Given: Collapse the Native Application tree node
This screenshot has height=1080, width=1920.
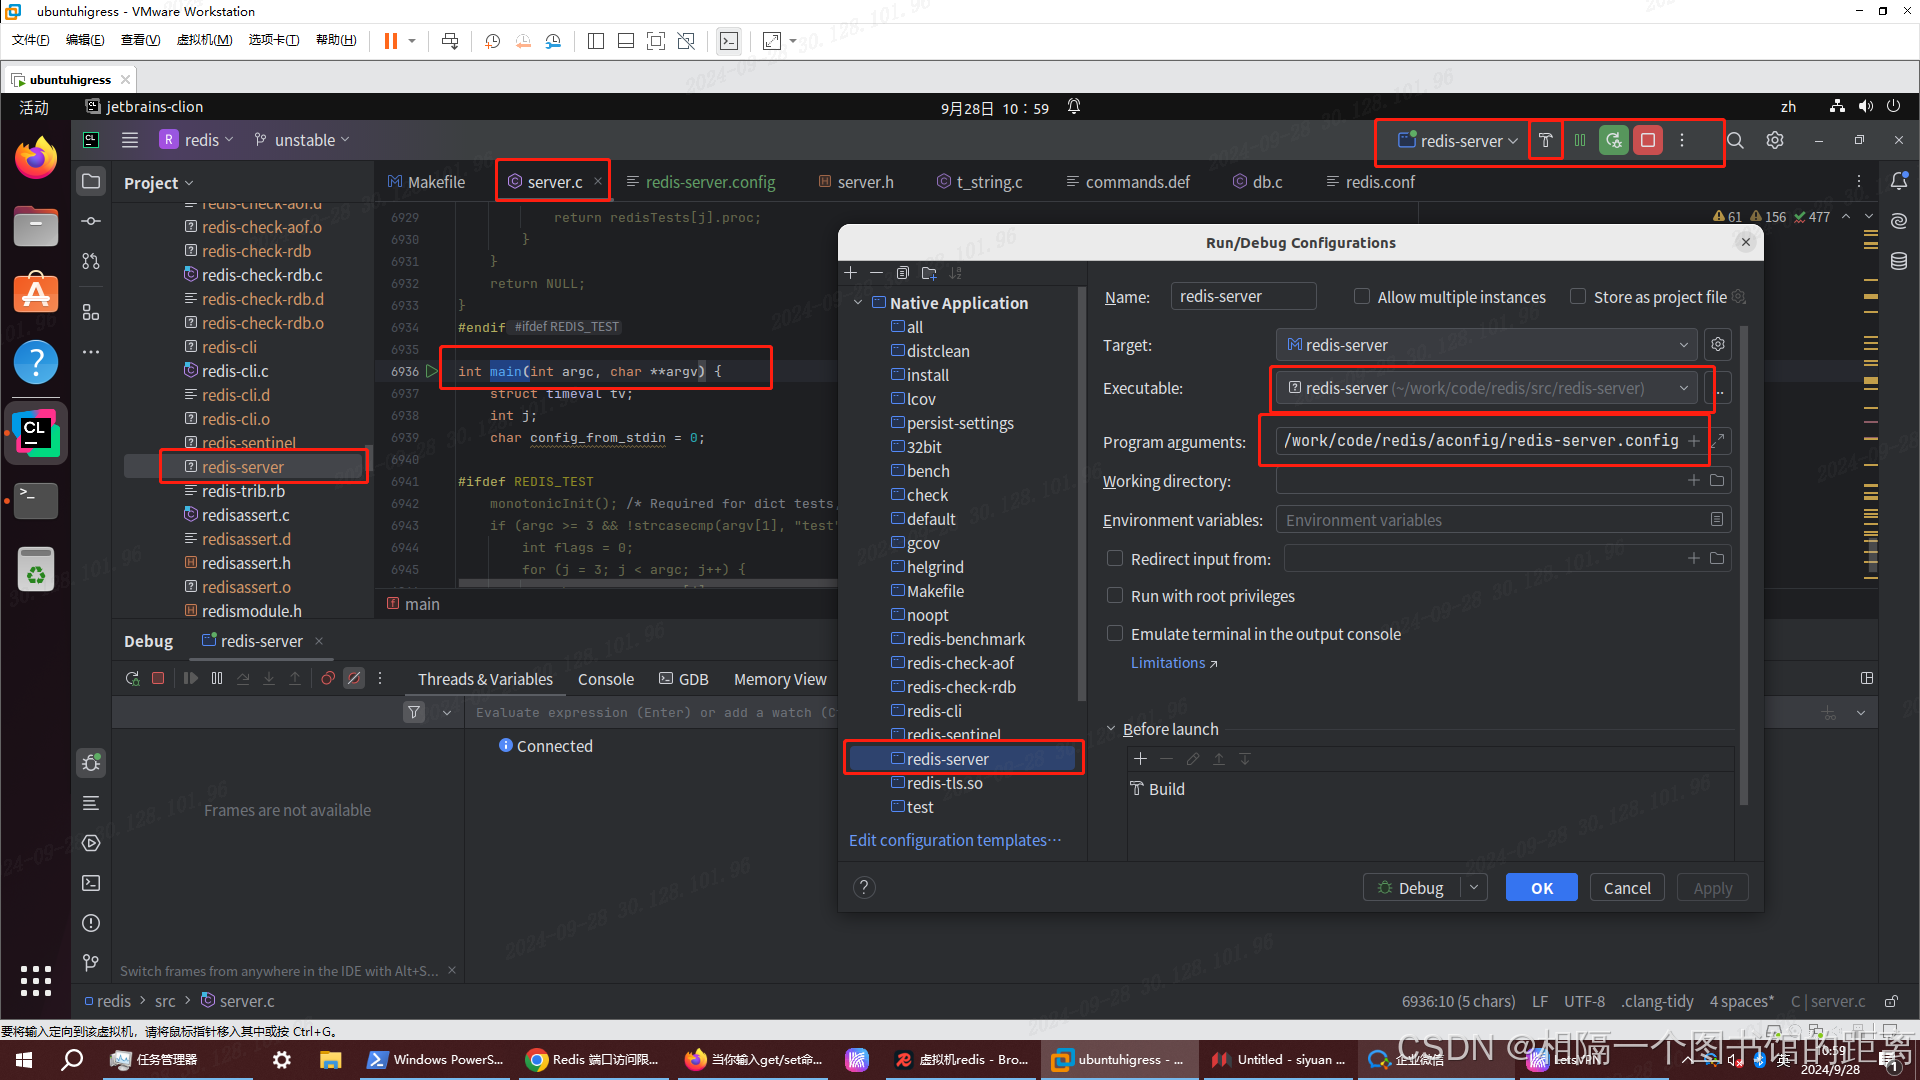Looking at the screenshot, I should 858,303.
